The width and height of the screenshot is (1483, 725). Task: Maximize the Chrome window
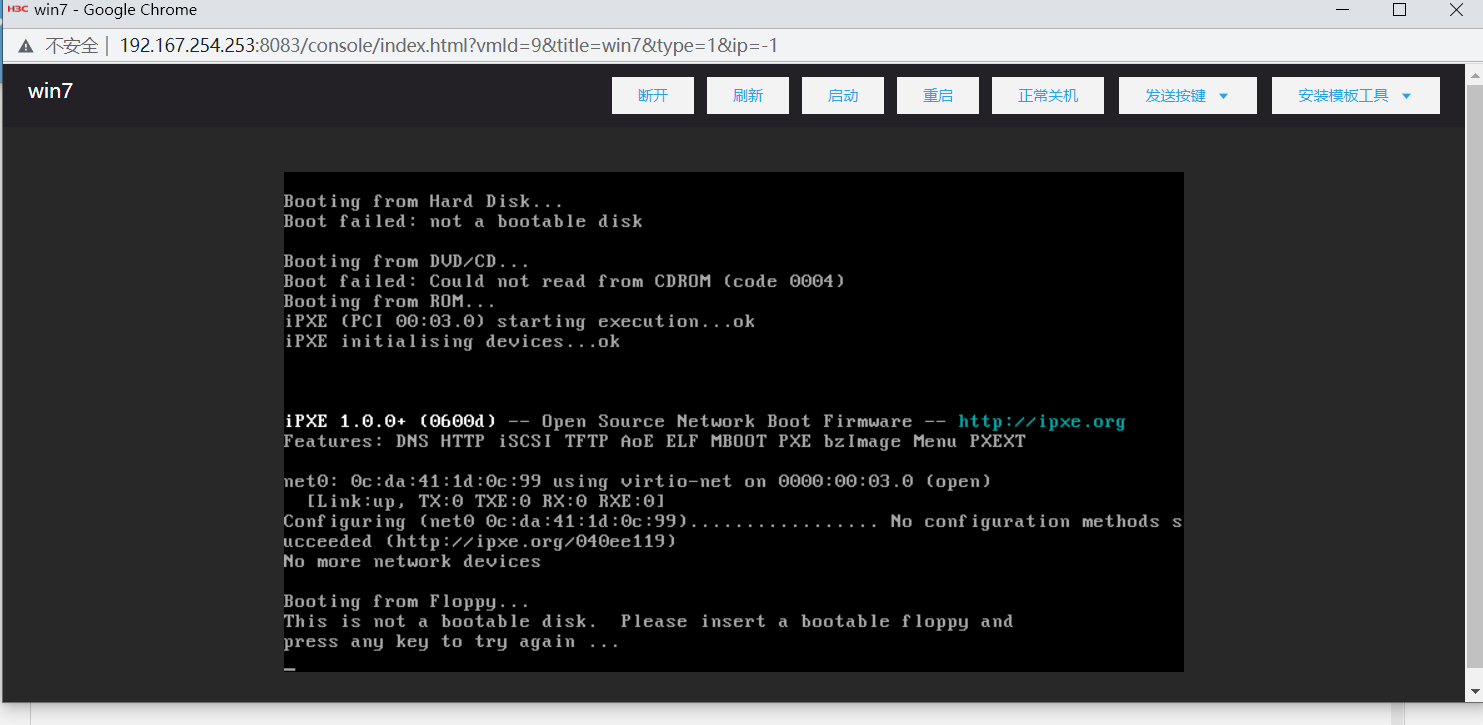tap(1400, 10)
